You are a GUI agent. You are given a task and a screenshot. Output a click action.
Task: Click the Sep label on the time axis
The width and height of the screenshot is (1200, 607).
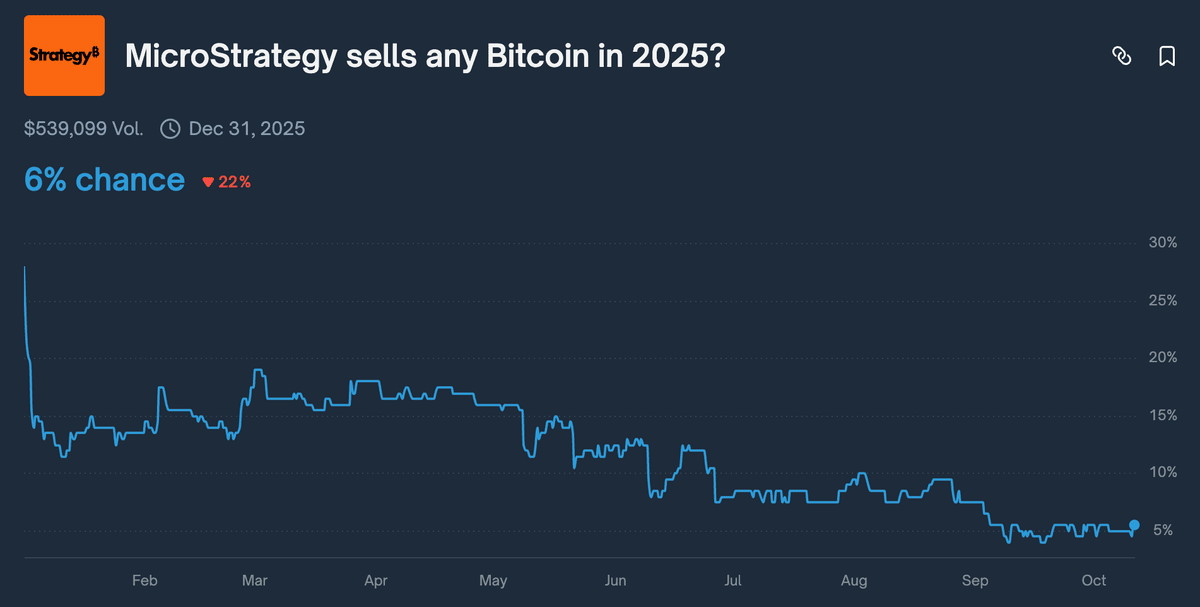point(975,580)
